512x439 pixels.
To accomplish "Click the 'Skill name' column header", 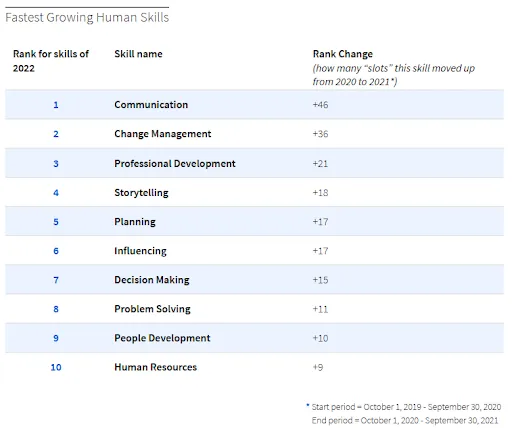I will pos(138,54).
